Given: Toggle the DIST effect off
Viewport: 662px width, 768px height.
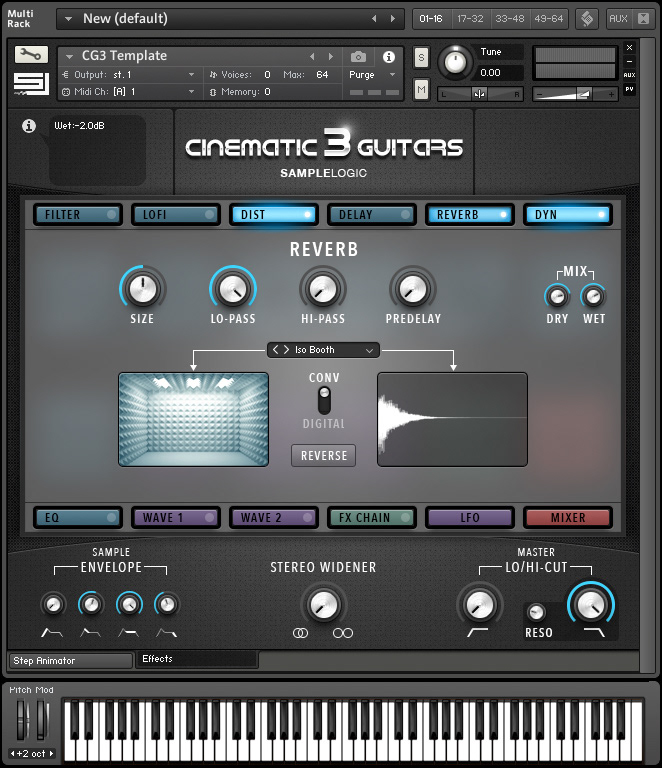Looking at the screenshot, I should pyautogui.click(x=274, y=215).
